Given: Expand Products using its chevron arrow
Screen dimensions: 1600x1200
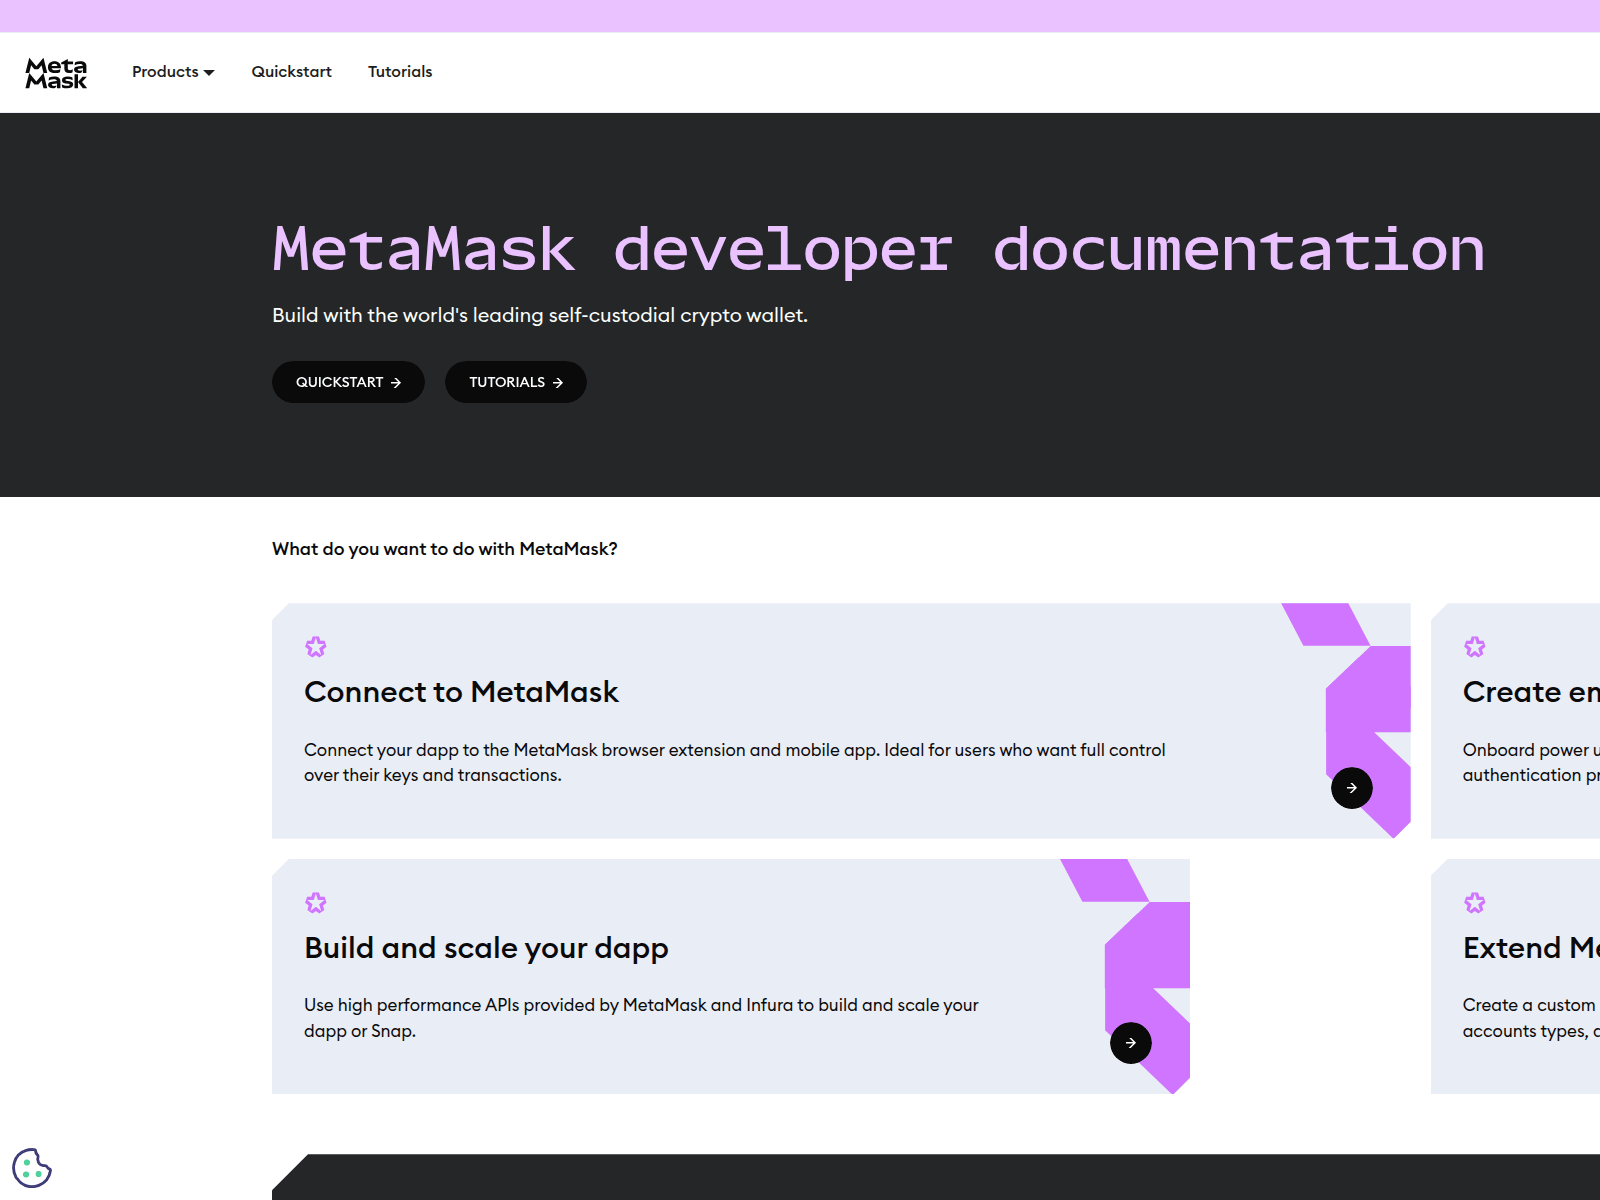Looking at the screenshot, I should coord(209,72).
